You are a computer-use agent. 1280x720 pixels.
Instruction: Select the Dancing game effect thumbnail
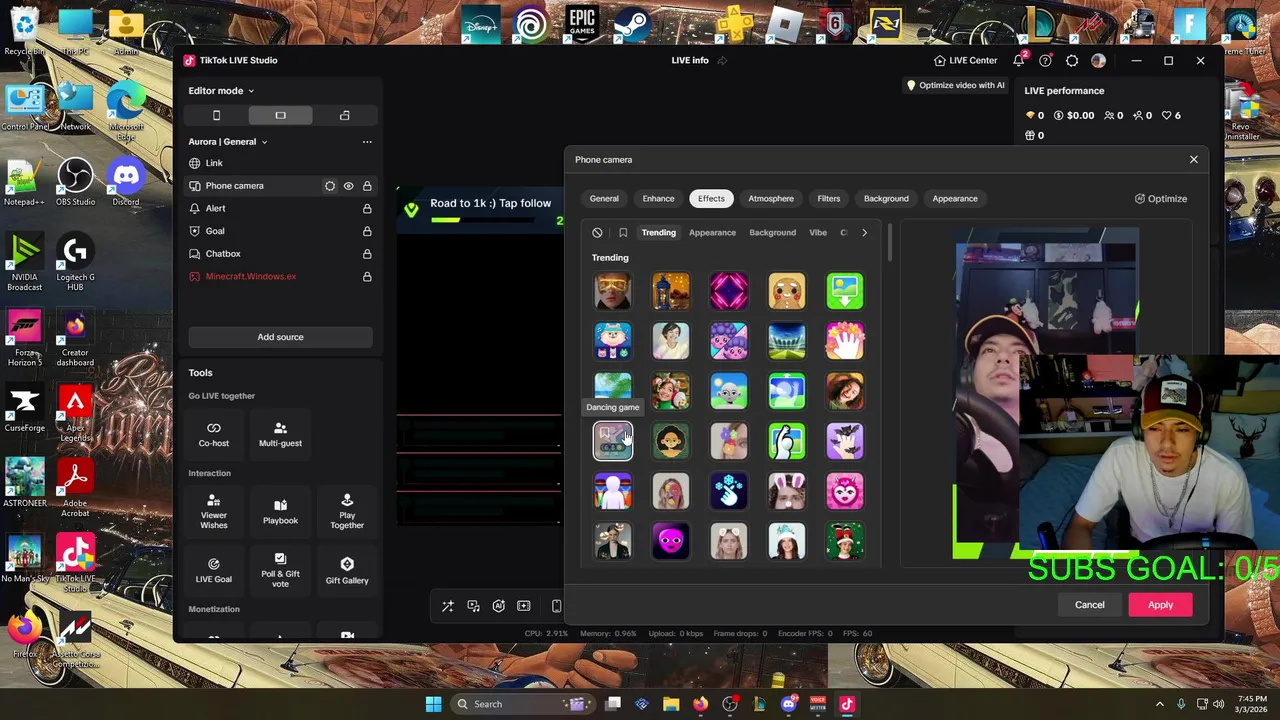coord(613,440)
